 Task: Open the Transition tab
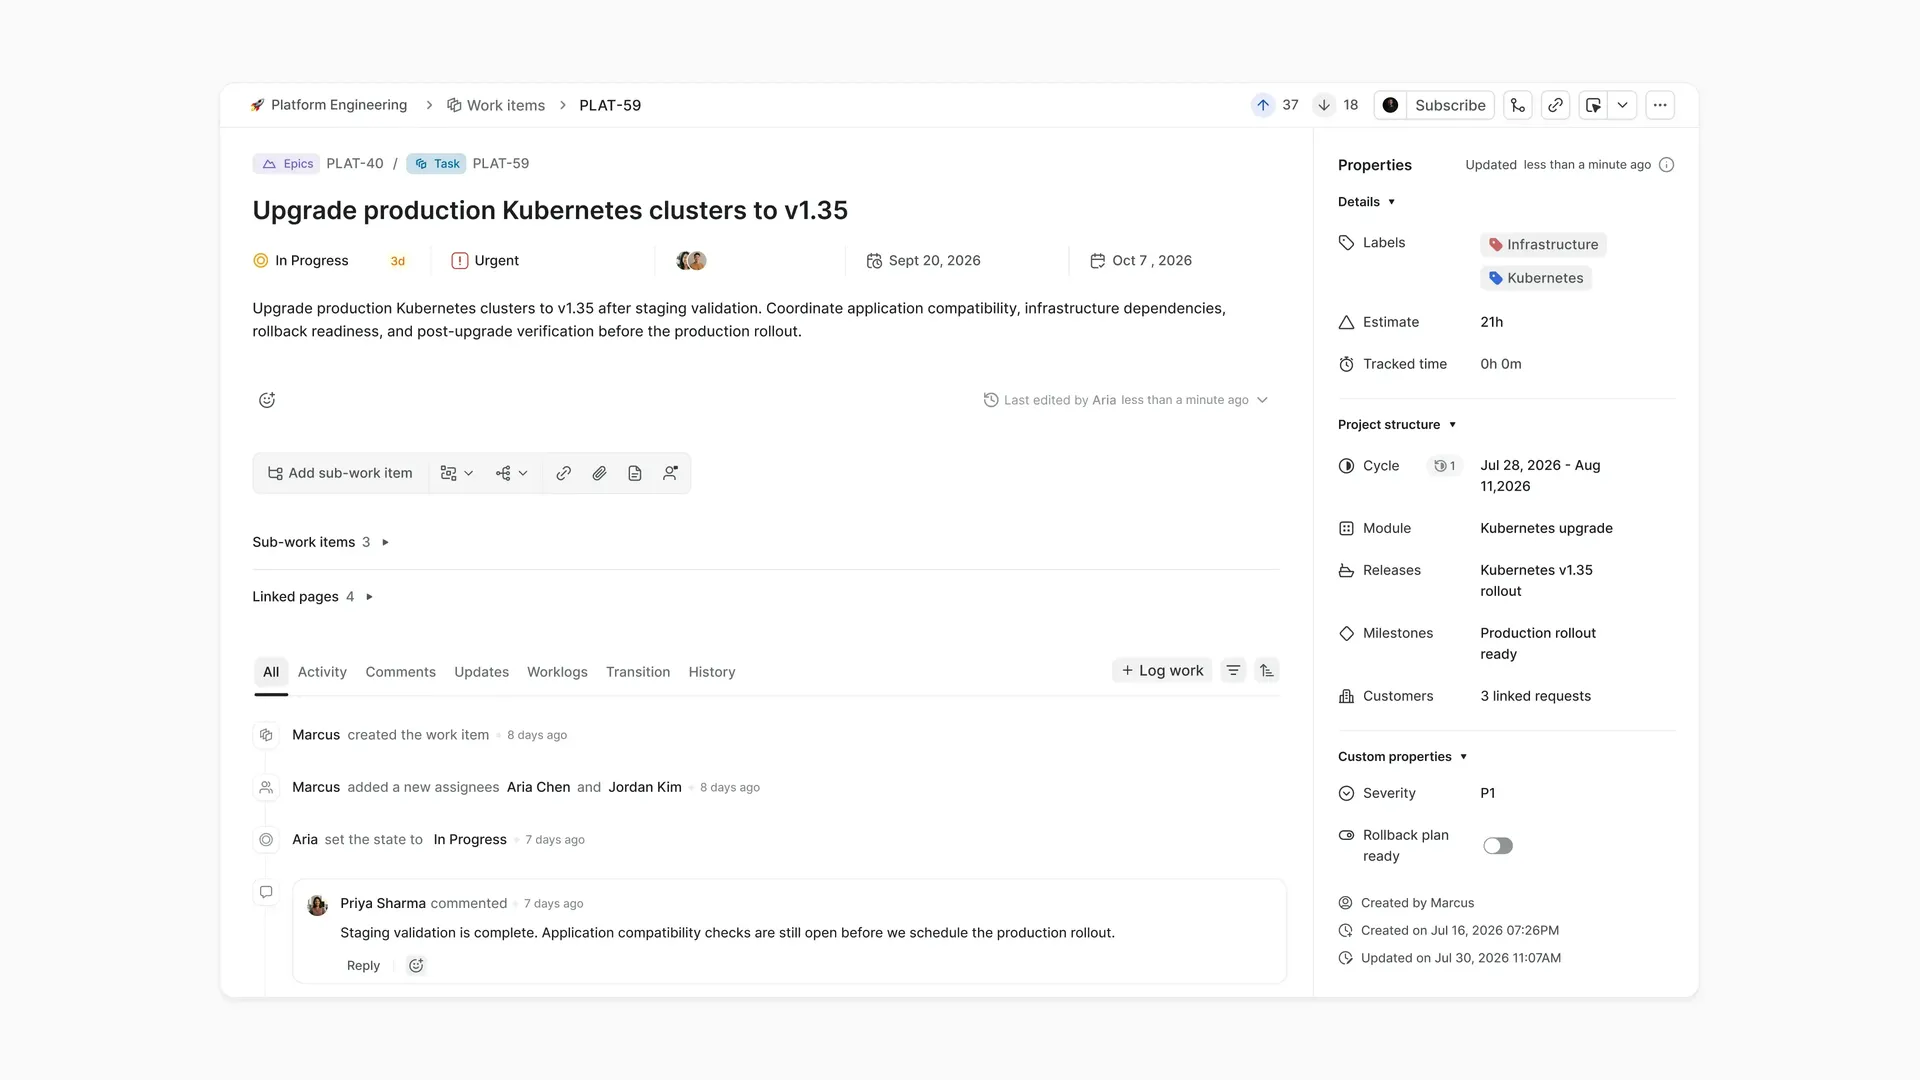pyautogui.click(x=638, y=672)
